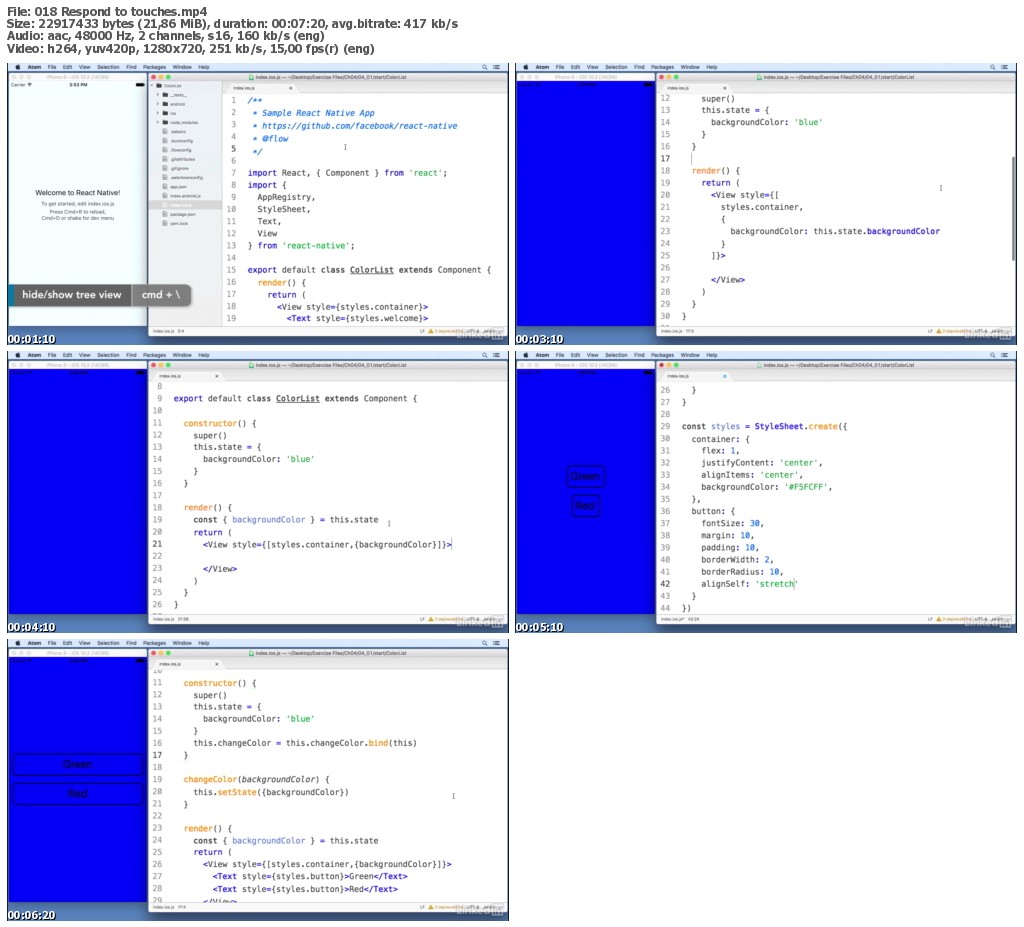
Task: Click 'const styles = StyleSheet.create({' line
Action: 764,426
